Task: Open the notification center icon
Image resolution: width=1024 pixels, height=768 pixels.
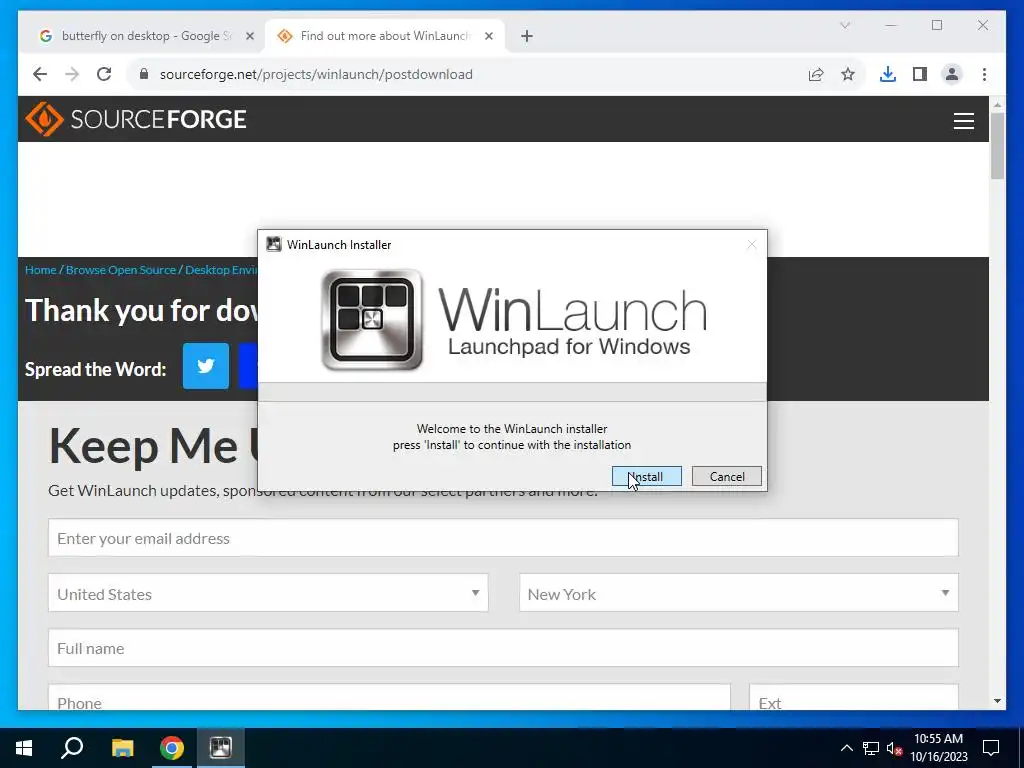Action: pyautogui.click(x=991, y=748)
